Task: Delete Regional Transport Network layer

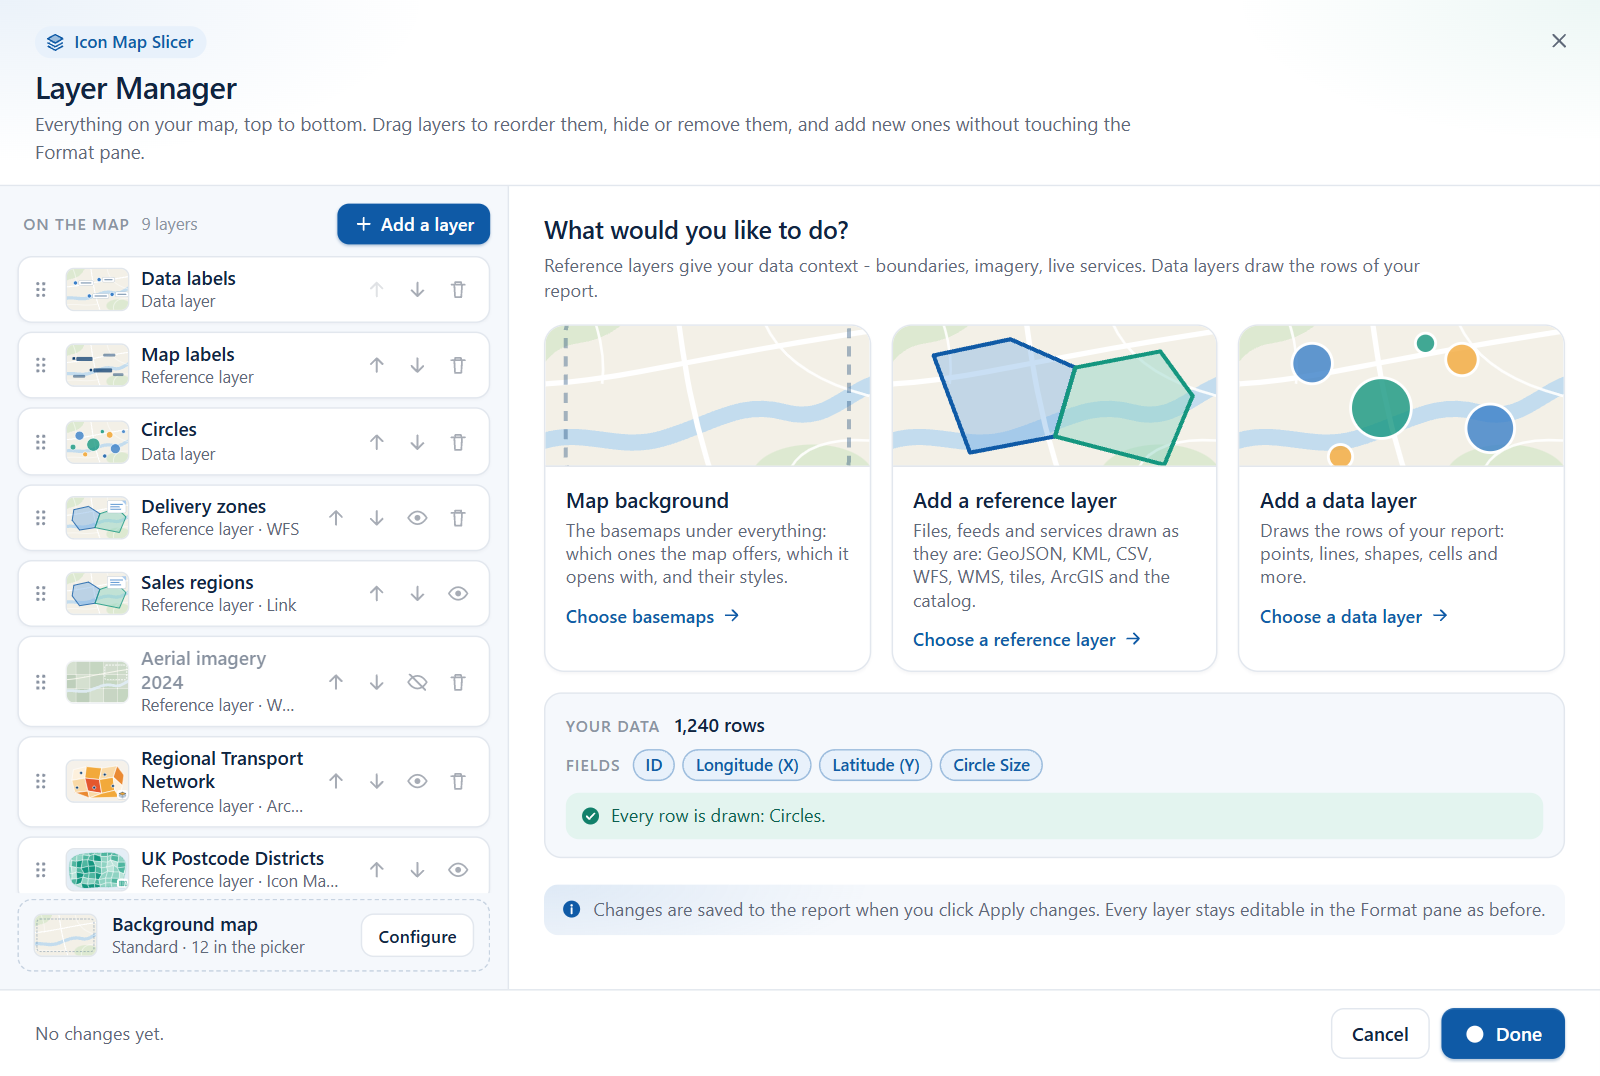Action: [x=458, y=782]
